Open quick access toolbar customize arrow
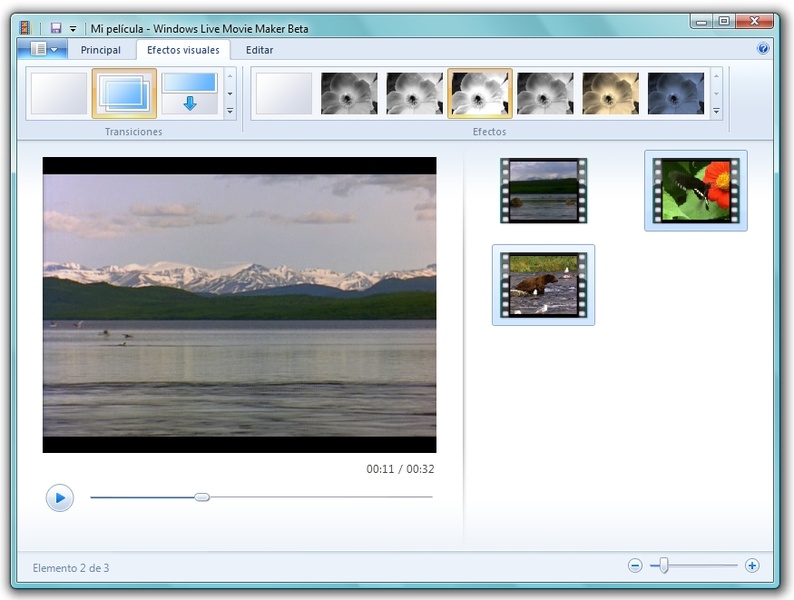This screenshot has width=794, height=600. (x=73, y=29)
